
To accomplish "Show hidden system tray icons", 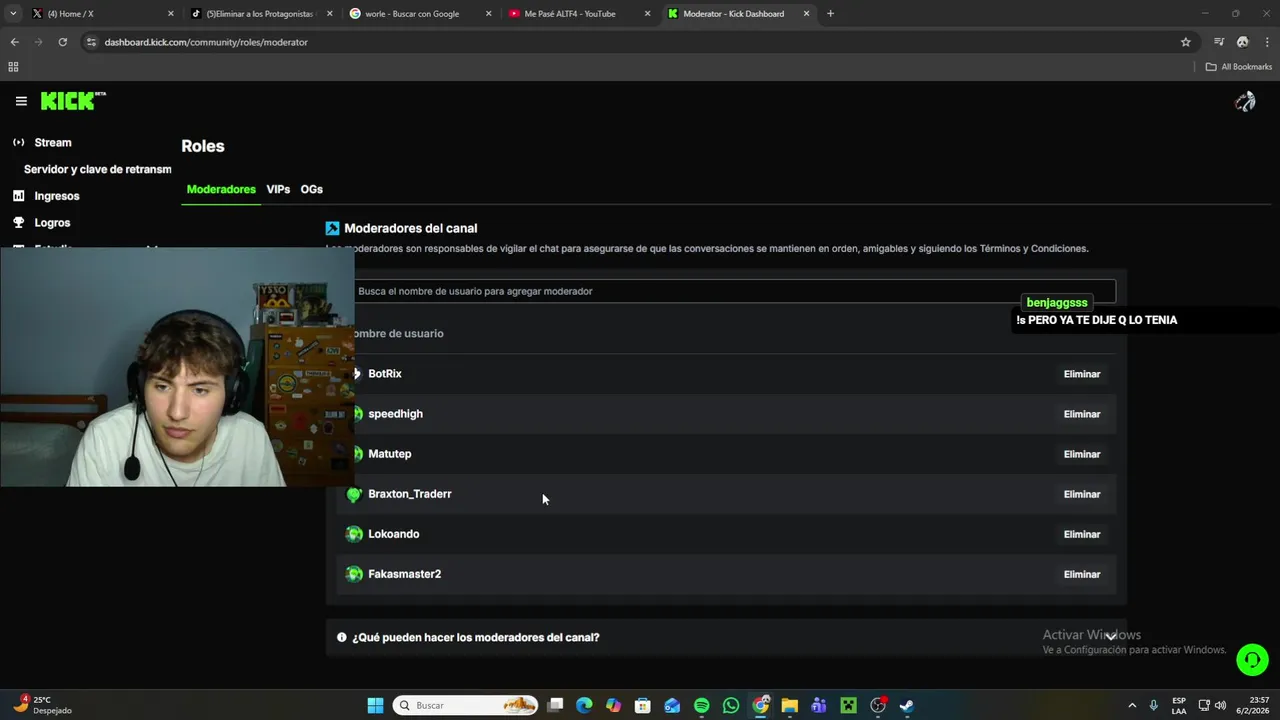I will coord(1132,705).
